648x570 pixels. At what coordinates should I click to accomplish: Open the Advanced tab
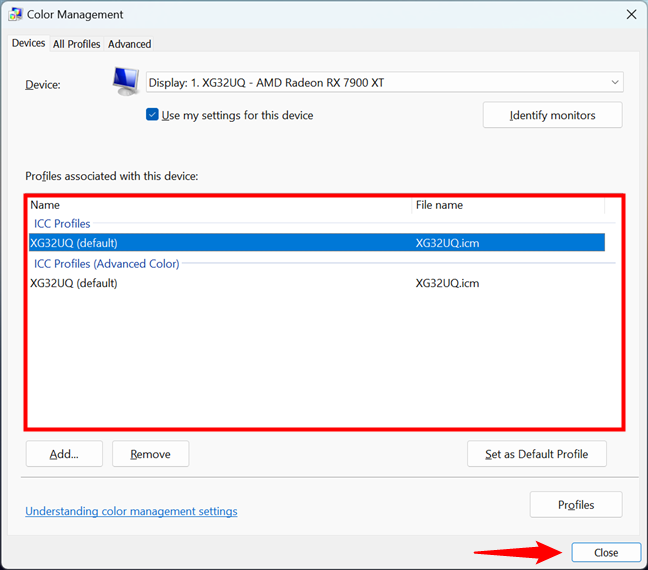coord(129,44)
